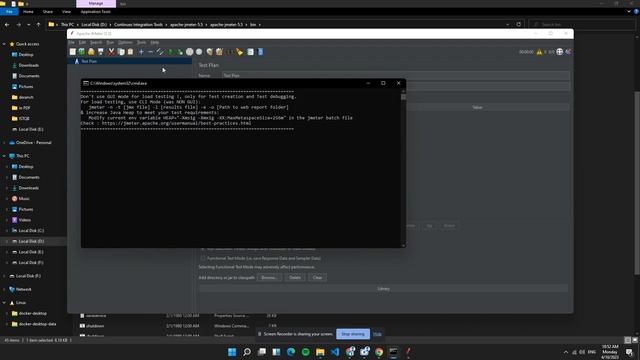The height and width of the screenshot is (360, 640).
Task: Click the Clear broom icon in JMeter toolbar
Action: coord(209,52)
